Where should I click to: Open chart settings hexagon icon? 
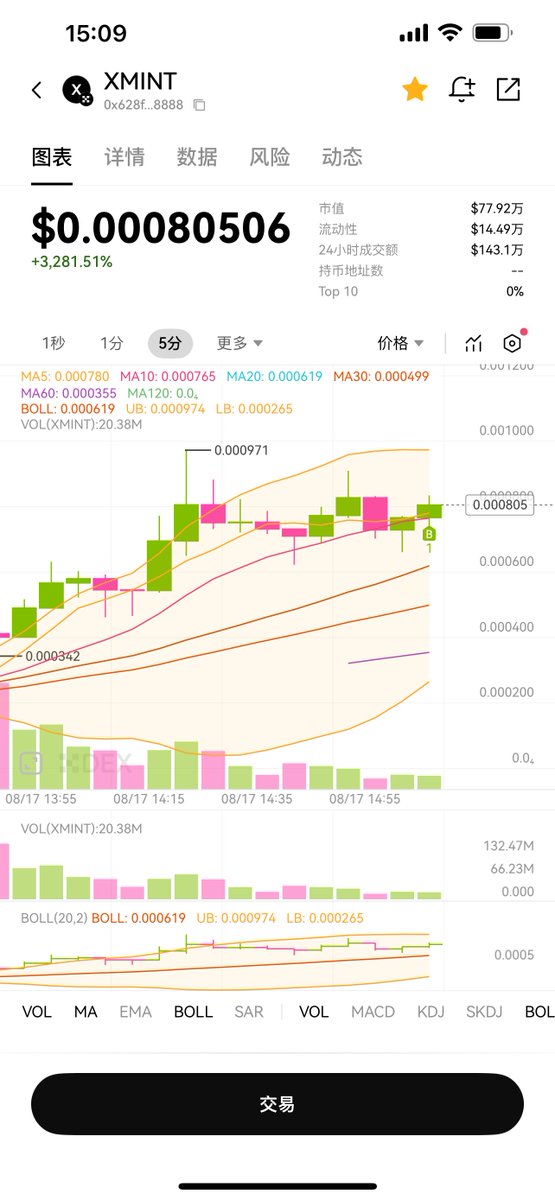point(512,343)
